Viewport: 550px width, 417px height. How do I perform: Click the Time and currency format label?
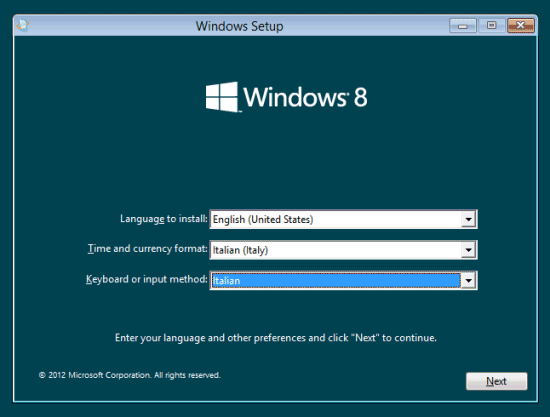[x=147, y=249]
